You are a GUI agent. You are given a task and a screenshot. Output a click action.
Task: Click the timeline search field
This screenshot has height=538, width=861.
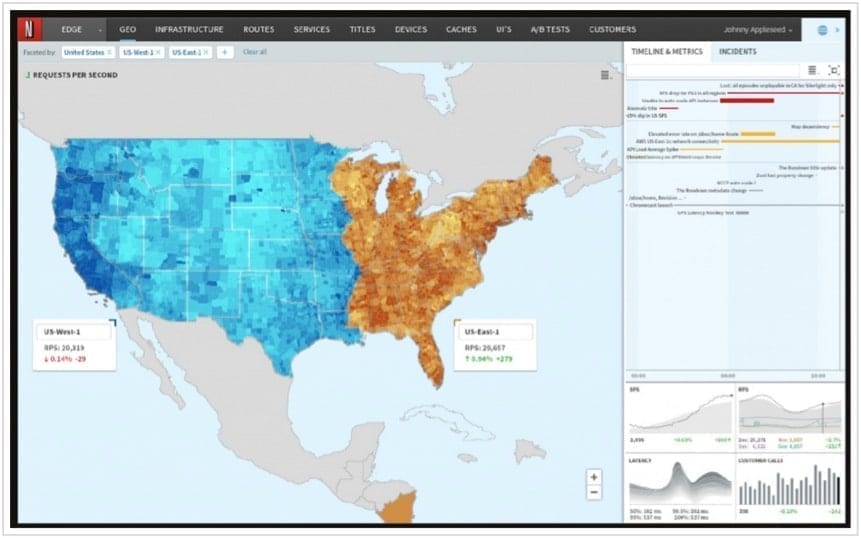click(714, 70)
